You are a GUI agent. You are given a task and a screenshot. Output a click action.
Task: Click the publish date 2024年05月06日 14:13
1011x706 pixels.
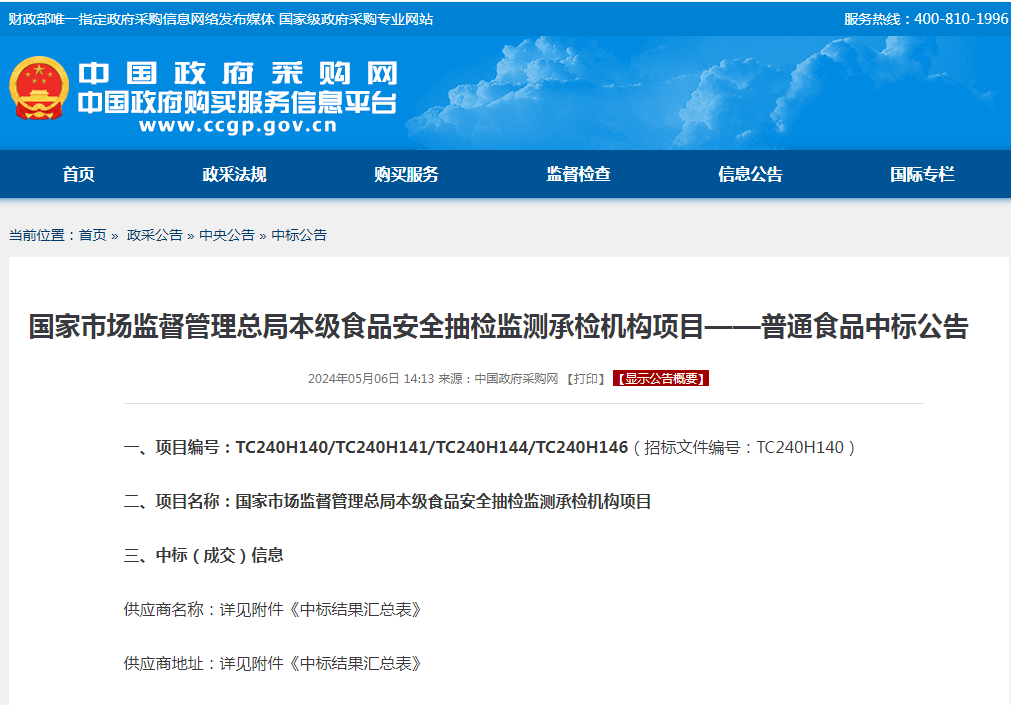[x=371, y=378]
